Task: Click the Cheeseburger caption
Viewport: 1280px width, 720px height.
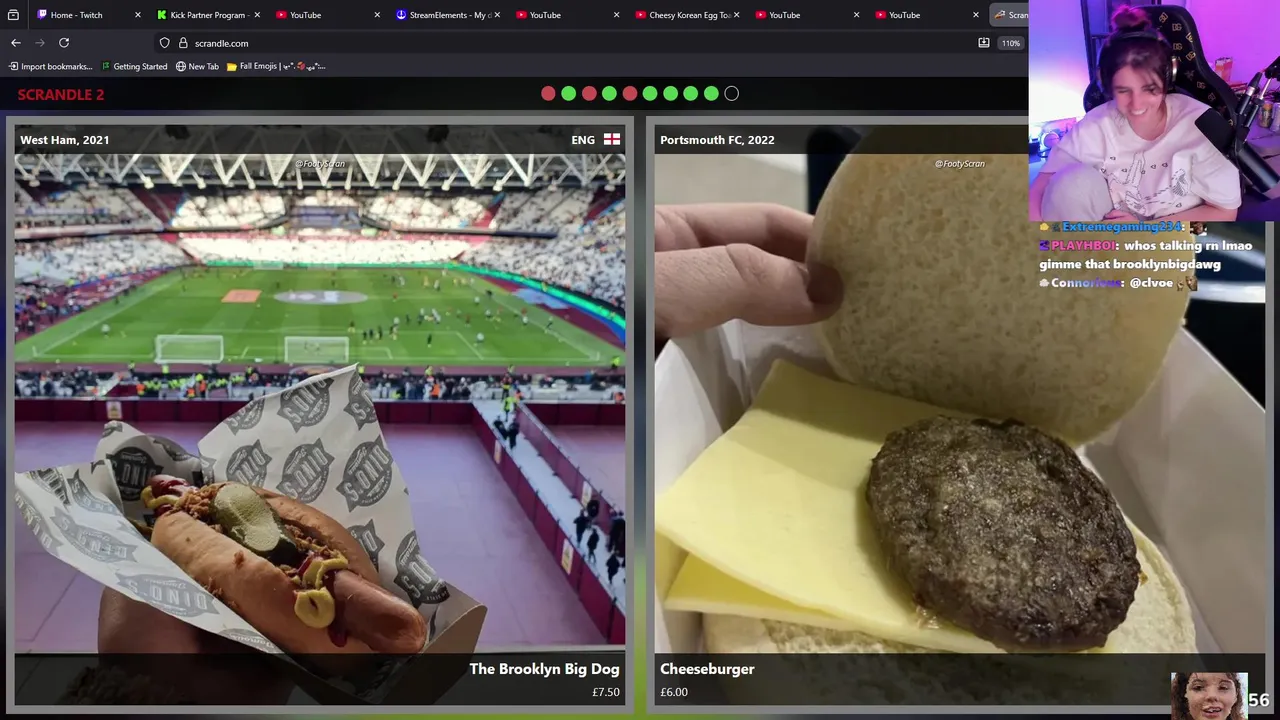Action: (x=707, y=669)
